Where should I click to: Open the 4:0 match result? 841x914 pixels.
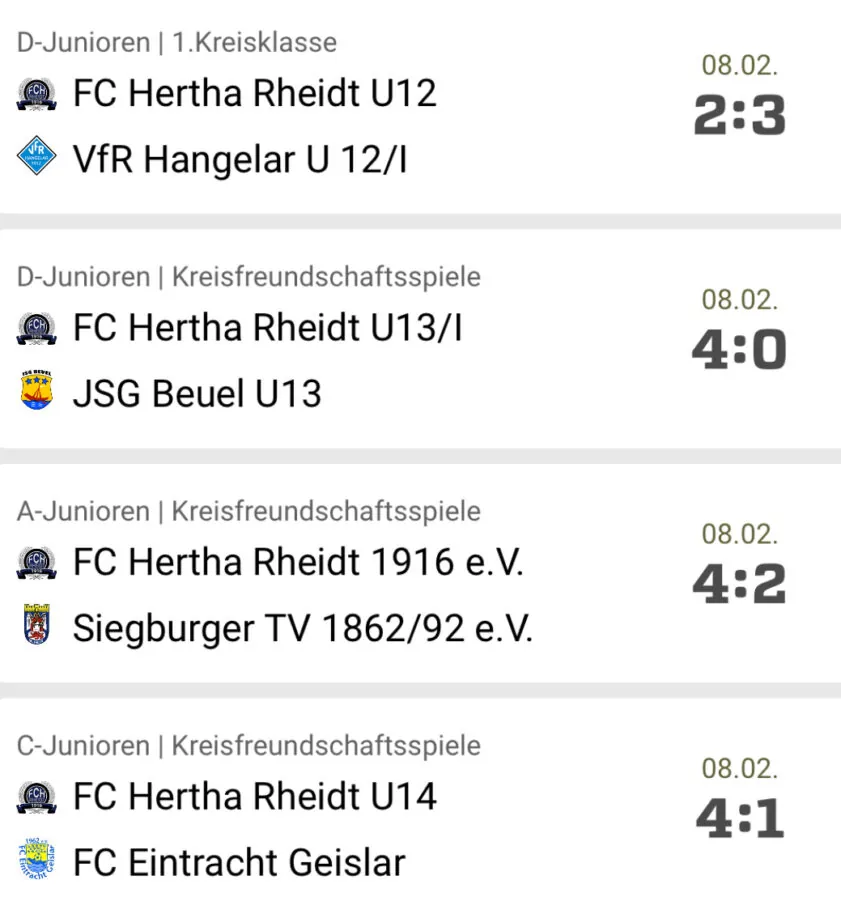point(740,349)
